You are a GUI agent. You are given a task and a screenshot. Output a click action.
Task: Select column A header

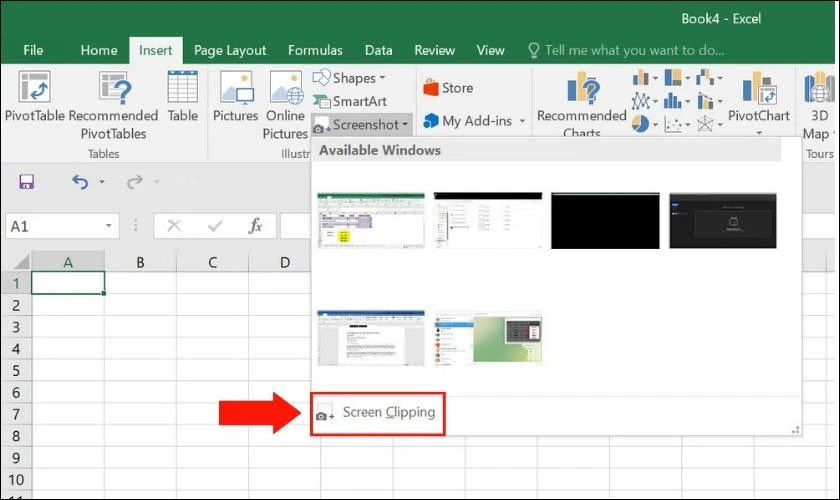(68, 262)
